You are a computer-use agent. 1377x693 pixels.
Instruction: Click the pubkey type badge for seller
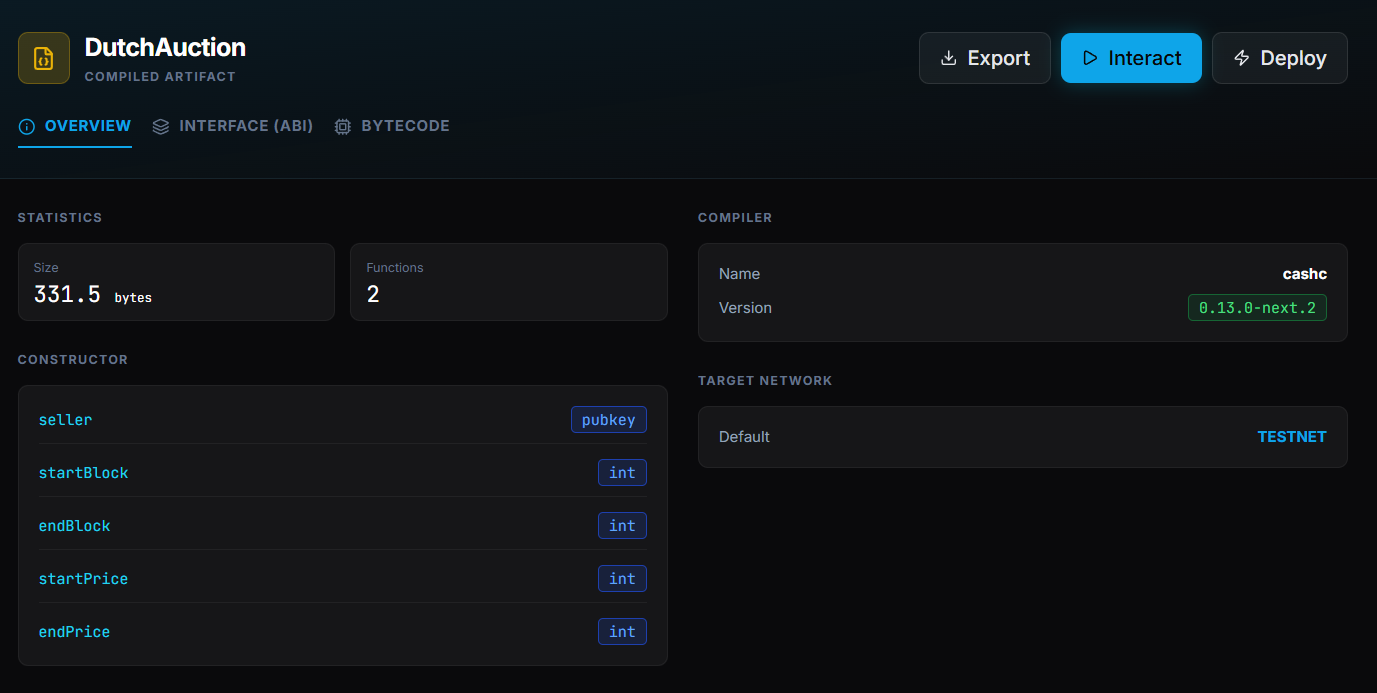point(608,420)
